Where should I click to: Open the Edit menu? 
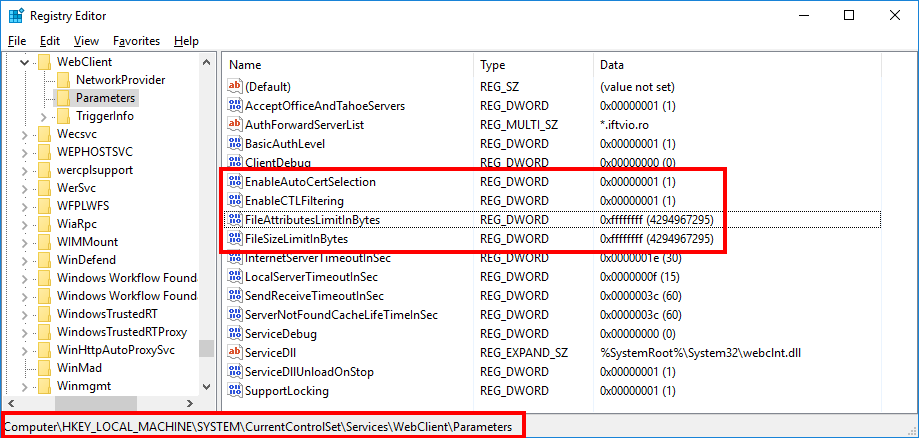[x=50, y=41]
